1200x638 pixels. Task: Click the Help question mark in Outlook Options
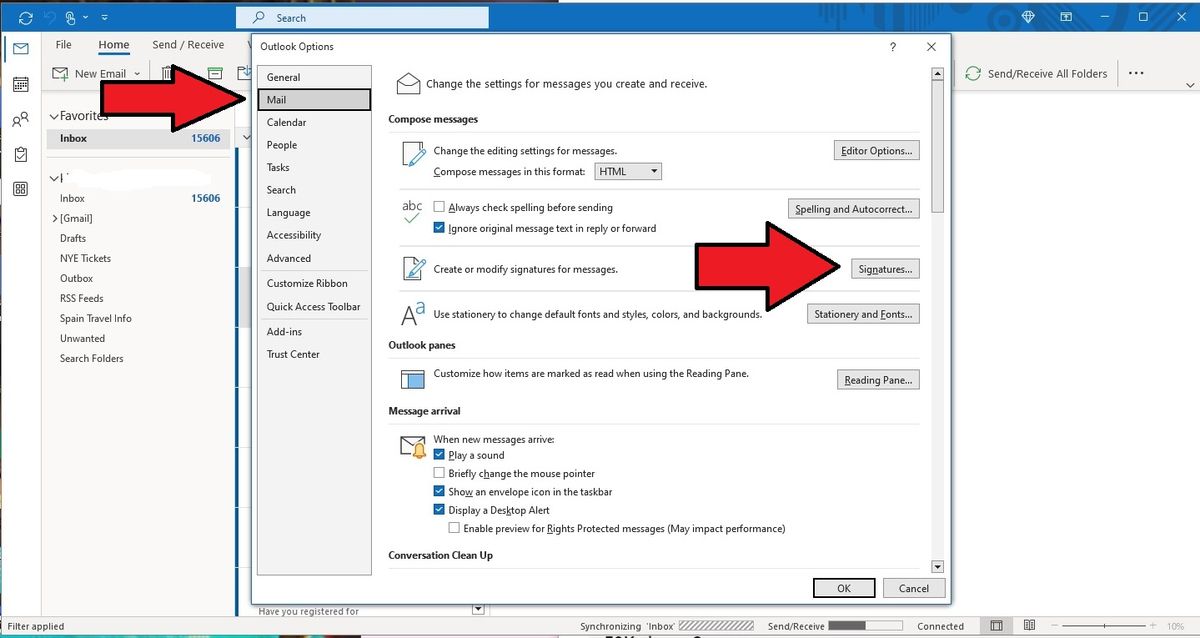892,47
